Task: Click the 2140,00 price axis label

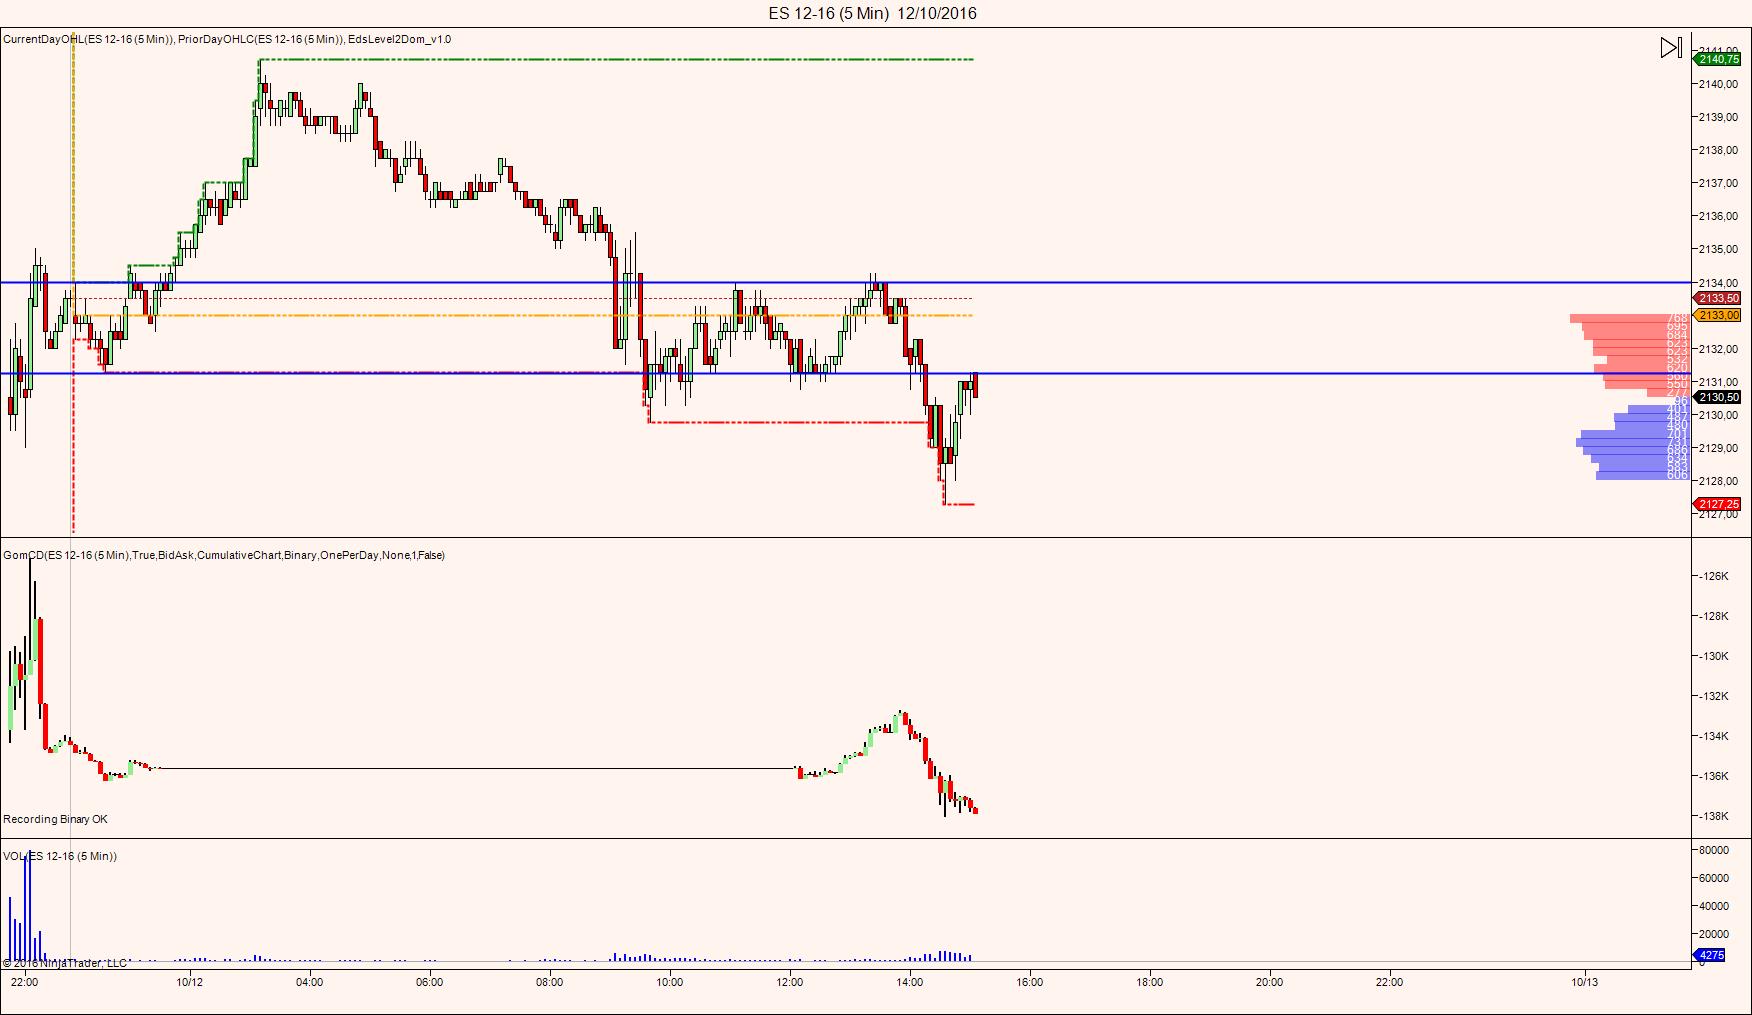Action: pyautogui.click(x=1718, y=84)
